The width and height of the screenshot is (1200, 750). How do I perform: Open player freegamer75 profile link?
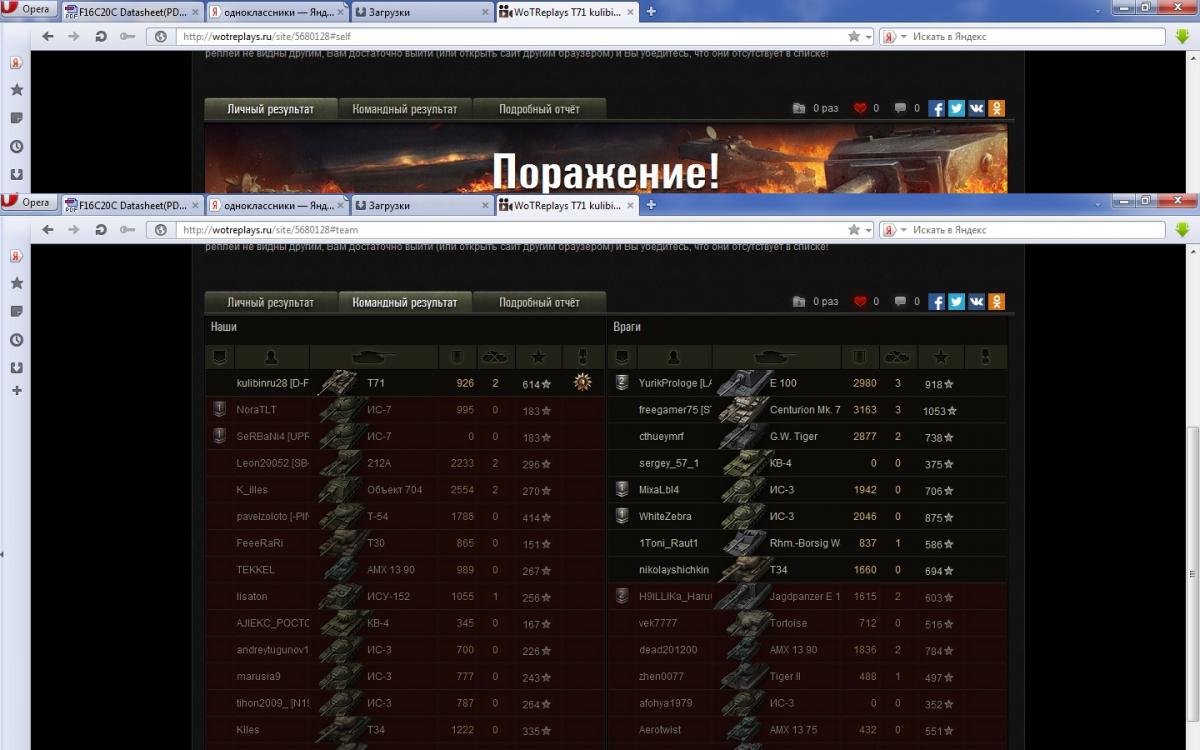[675, 410]
